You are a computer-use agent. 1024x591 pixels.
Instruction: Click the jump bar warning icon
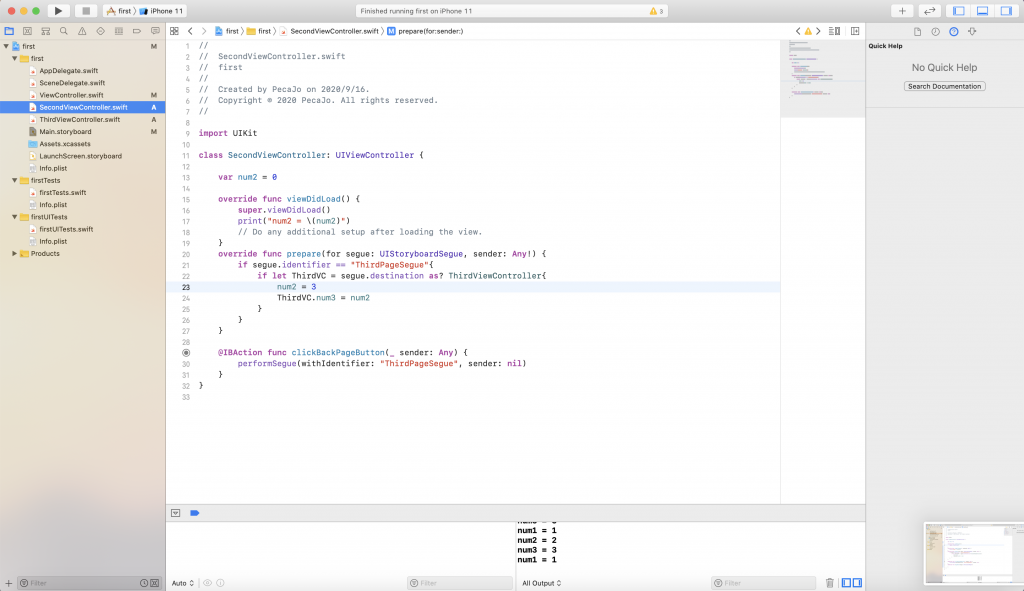pos(808,31)
